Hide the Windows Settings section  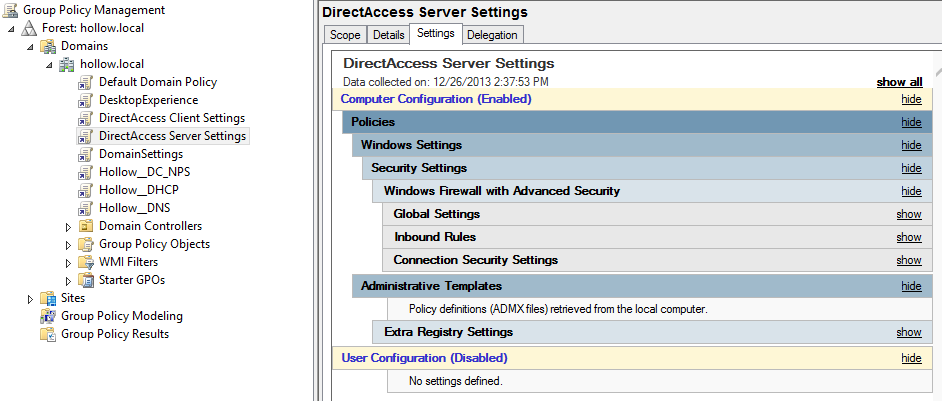[911, 145]
